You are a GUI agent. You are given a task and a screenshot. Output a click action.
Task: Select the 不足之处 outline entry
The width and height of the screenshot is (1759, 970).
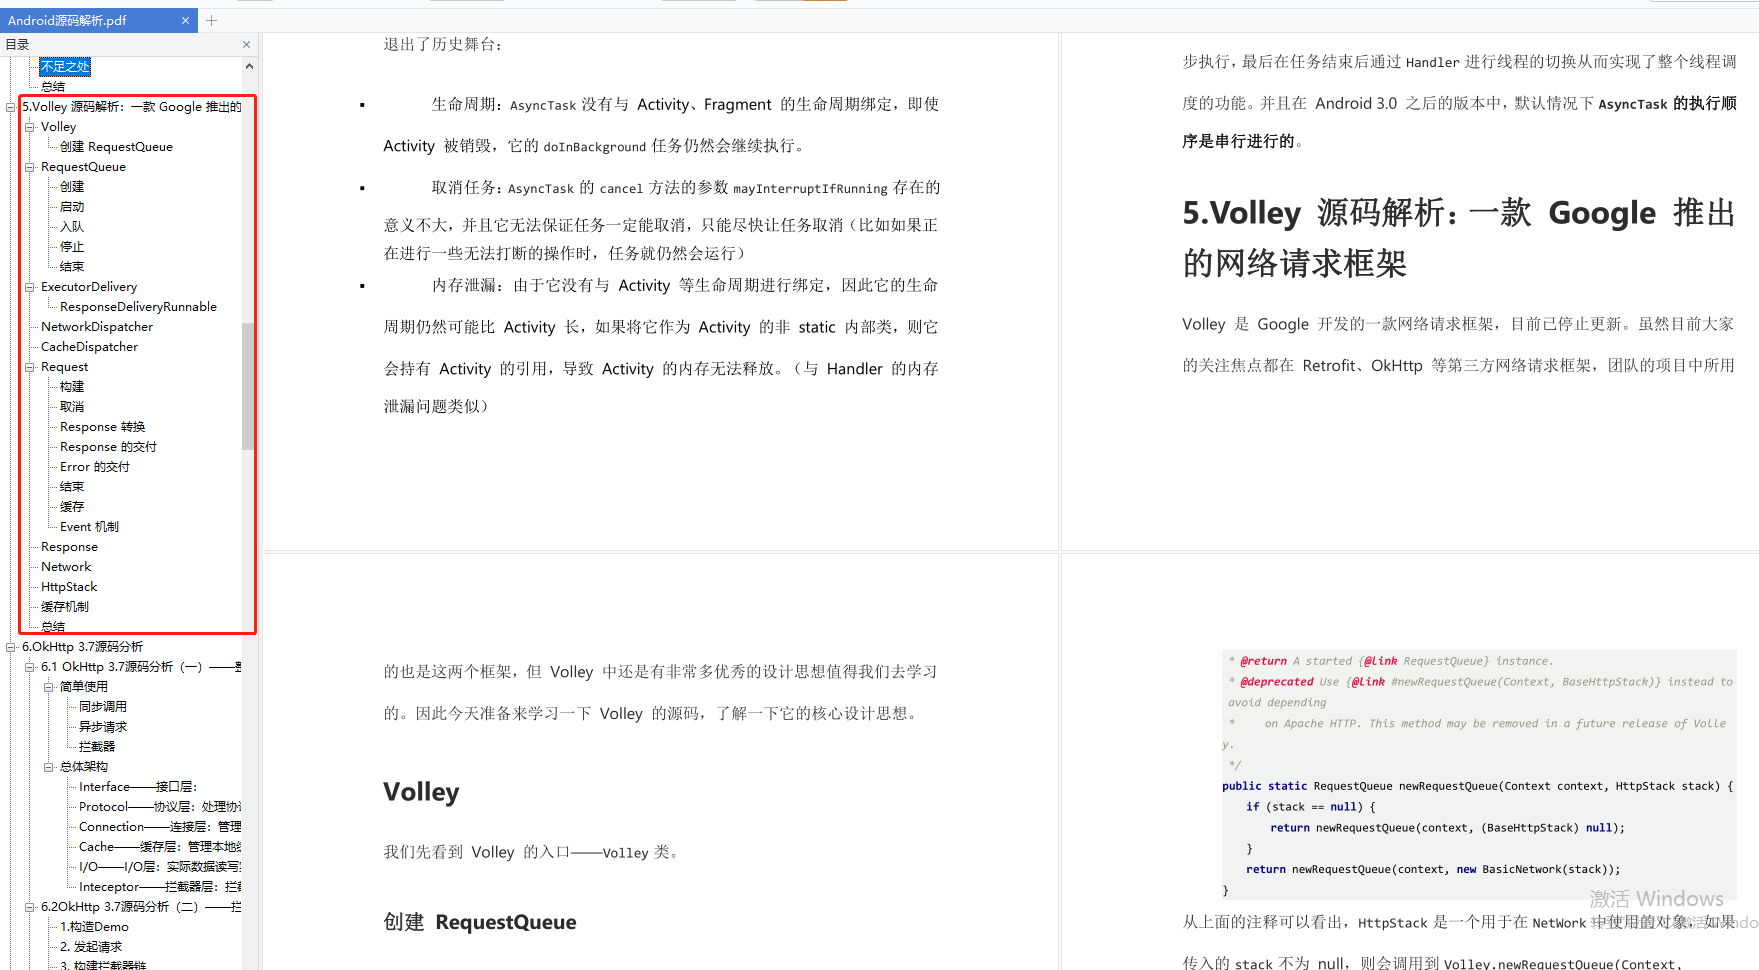(x=65, y=66)
